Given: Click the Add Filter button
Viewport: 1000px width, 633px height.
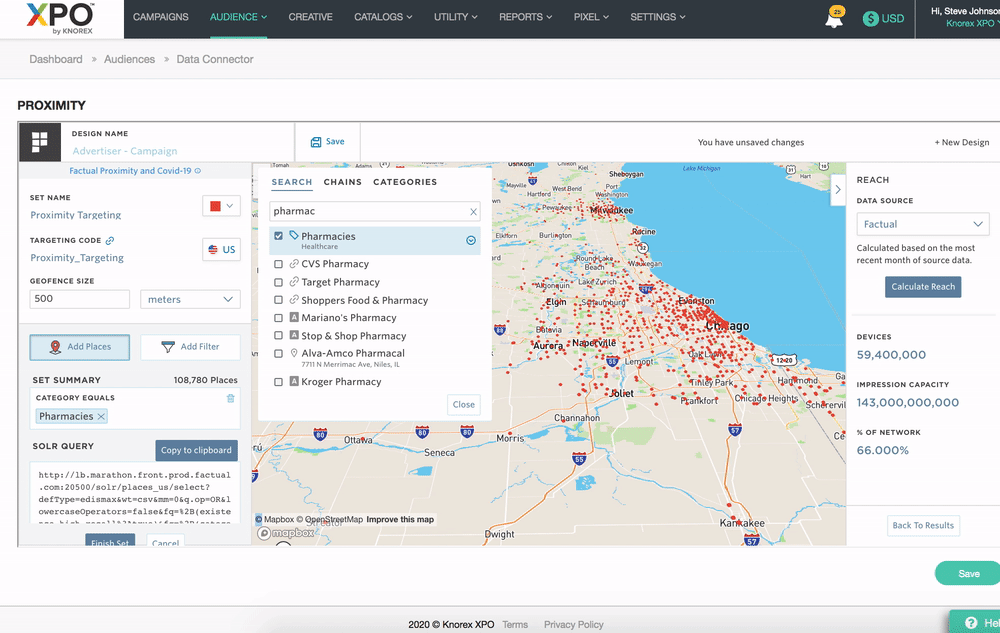Looking at the screenshot, I should (191, 347).
